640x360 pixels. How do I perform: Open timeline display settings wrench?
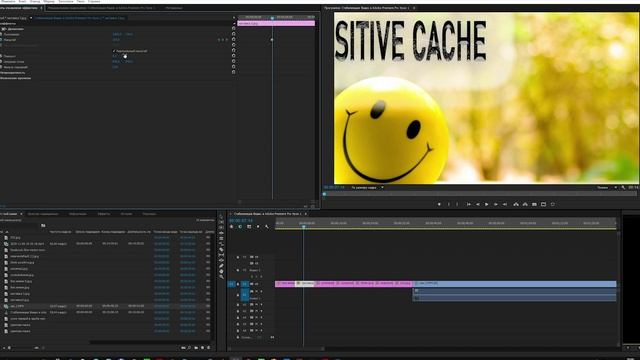[267, 227]
